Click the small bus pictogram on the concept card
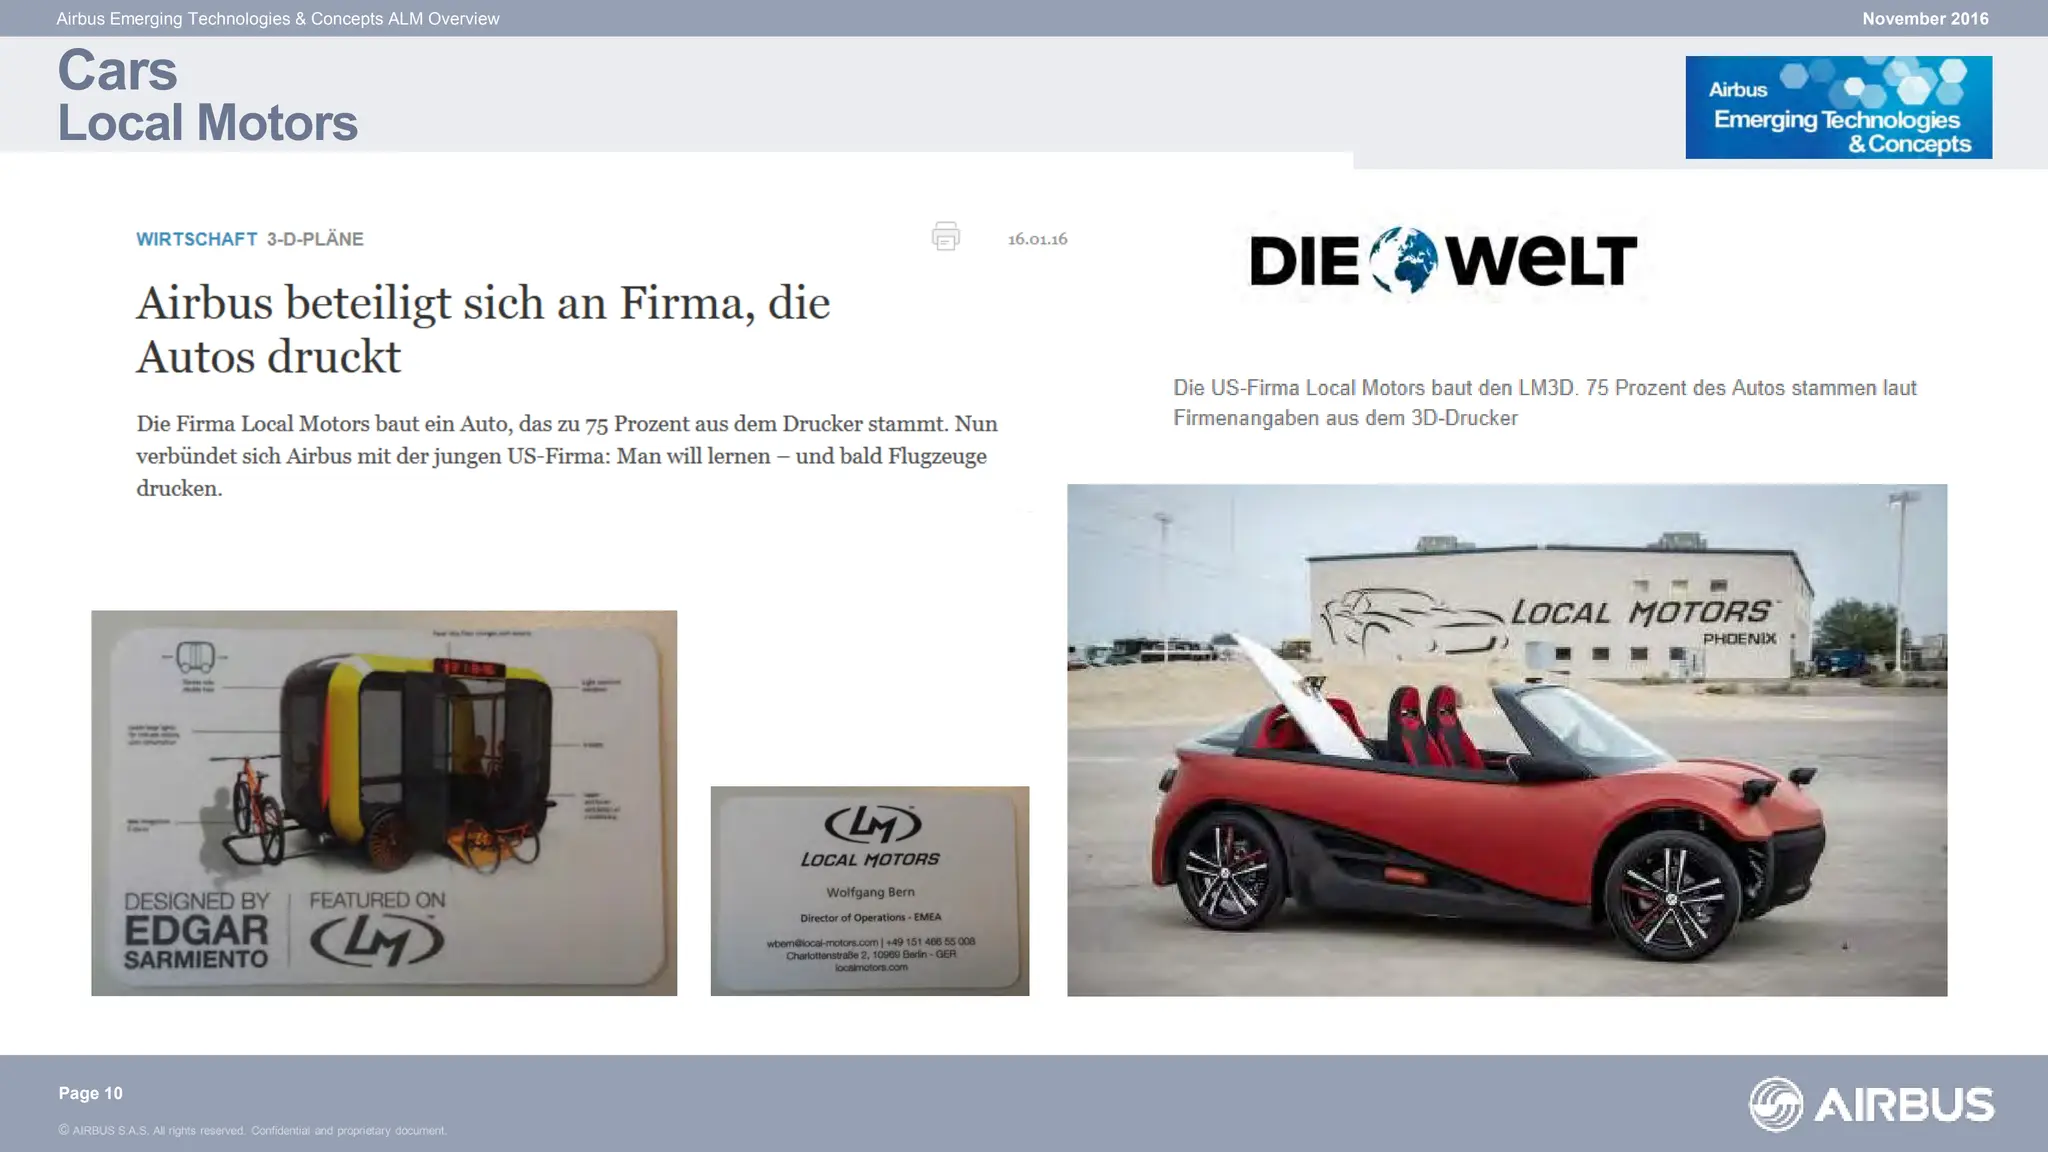The width and height of the screenshot is (2048, 1152). [x=195, y=657]
